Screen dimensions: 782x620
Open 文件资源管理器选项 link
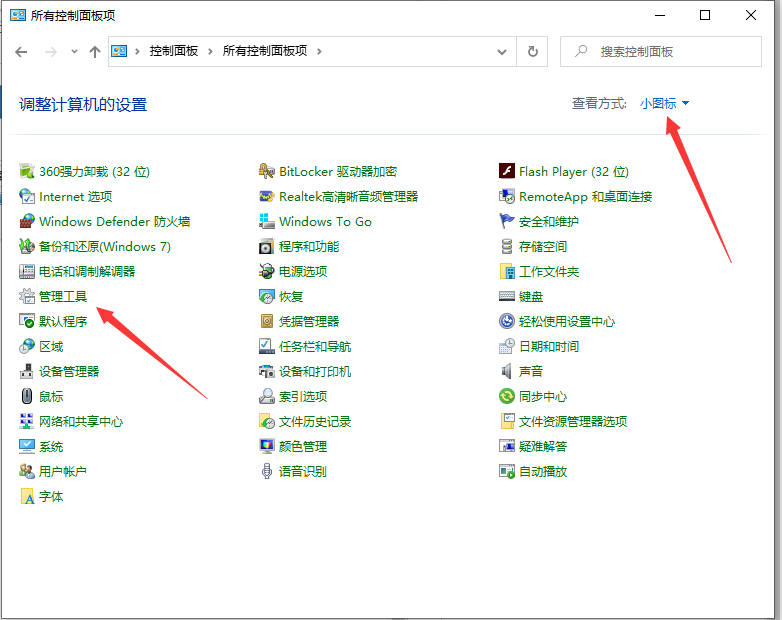pyautogui.click(x=573, y=421)
